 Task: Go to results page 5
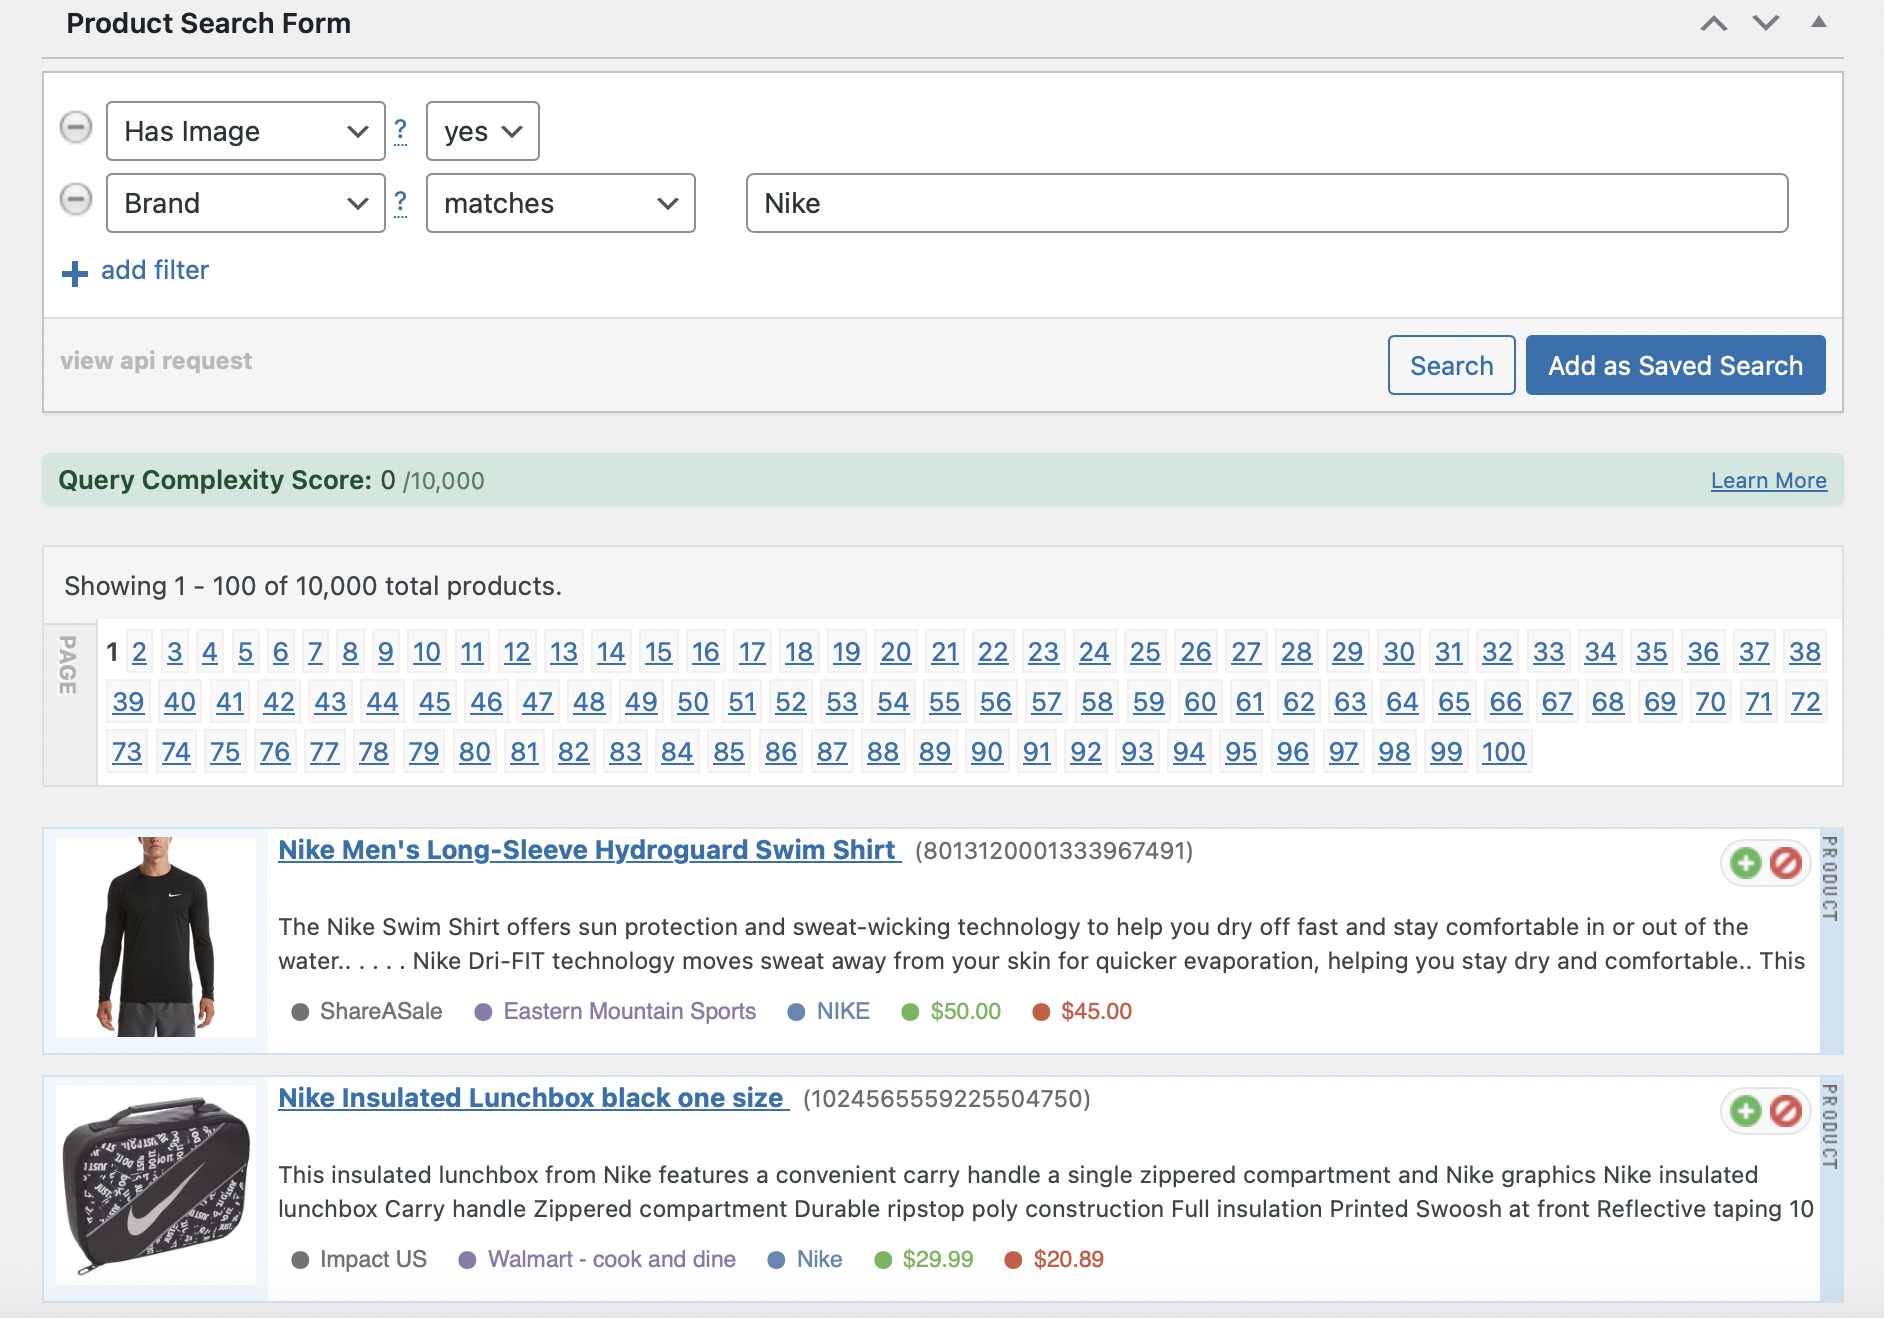245,652
